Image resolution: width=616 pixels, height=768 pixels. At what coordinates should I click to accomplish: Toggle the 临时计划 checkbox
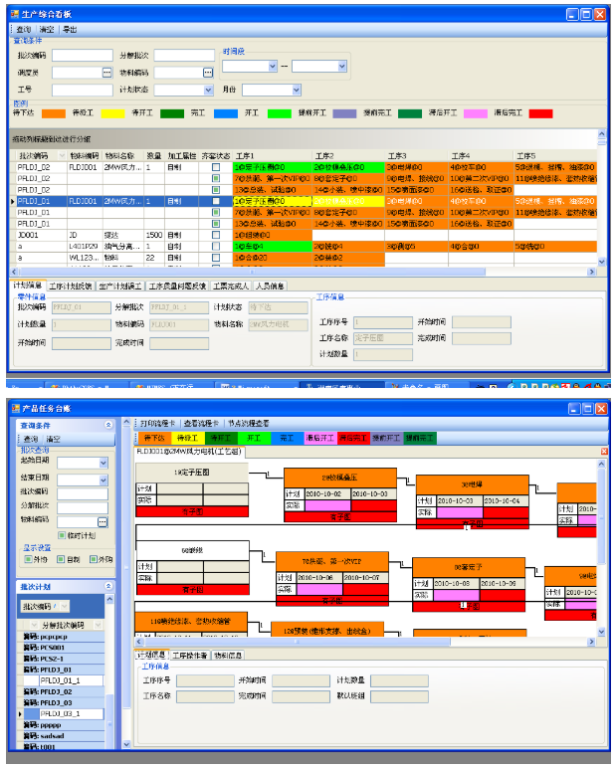(63, 536)
